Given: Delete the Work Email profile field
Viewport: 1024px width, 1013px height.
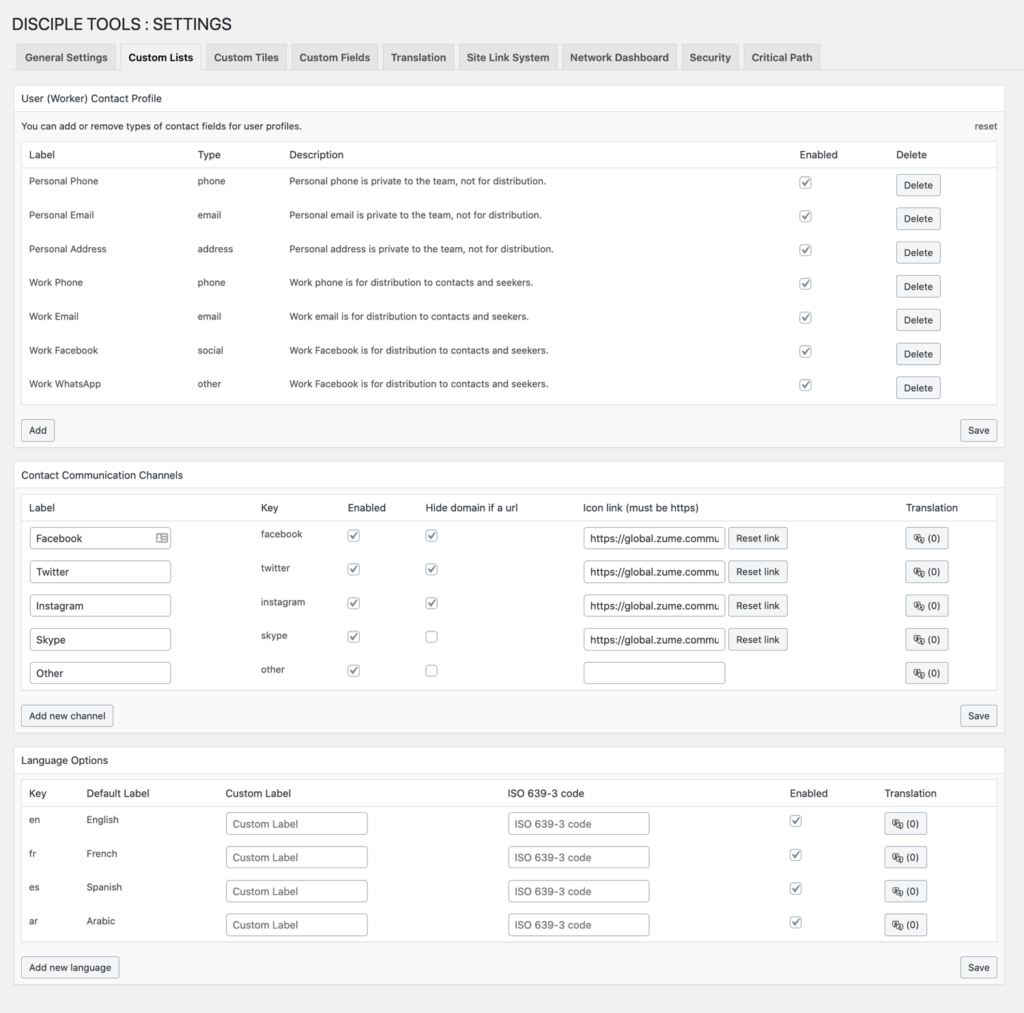Looking at the screenshot, I should point(917,320).
